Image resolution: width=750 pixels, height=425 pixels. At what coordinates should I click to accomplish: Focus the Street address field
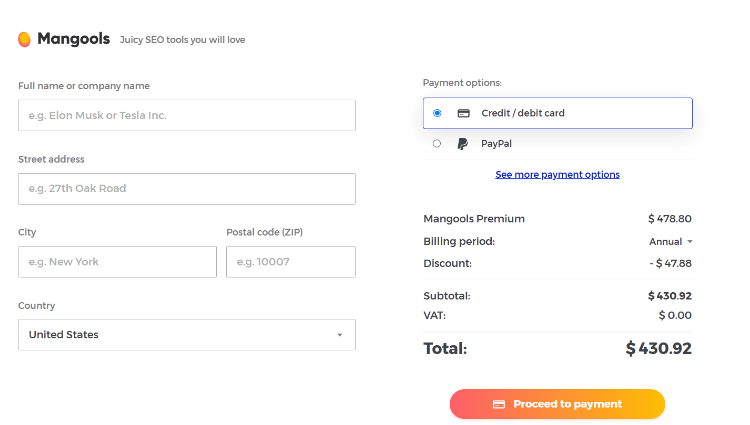click(x=187, y=189)
